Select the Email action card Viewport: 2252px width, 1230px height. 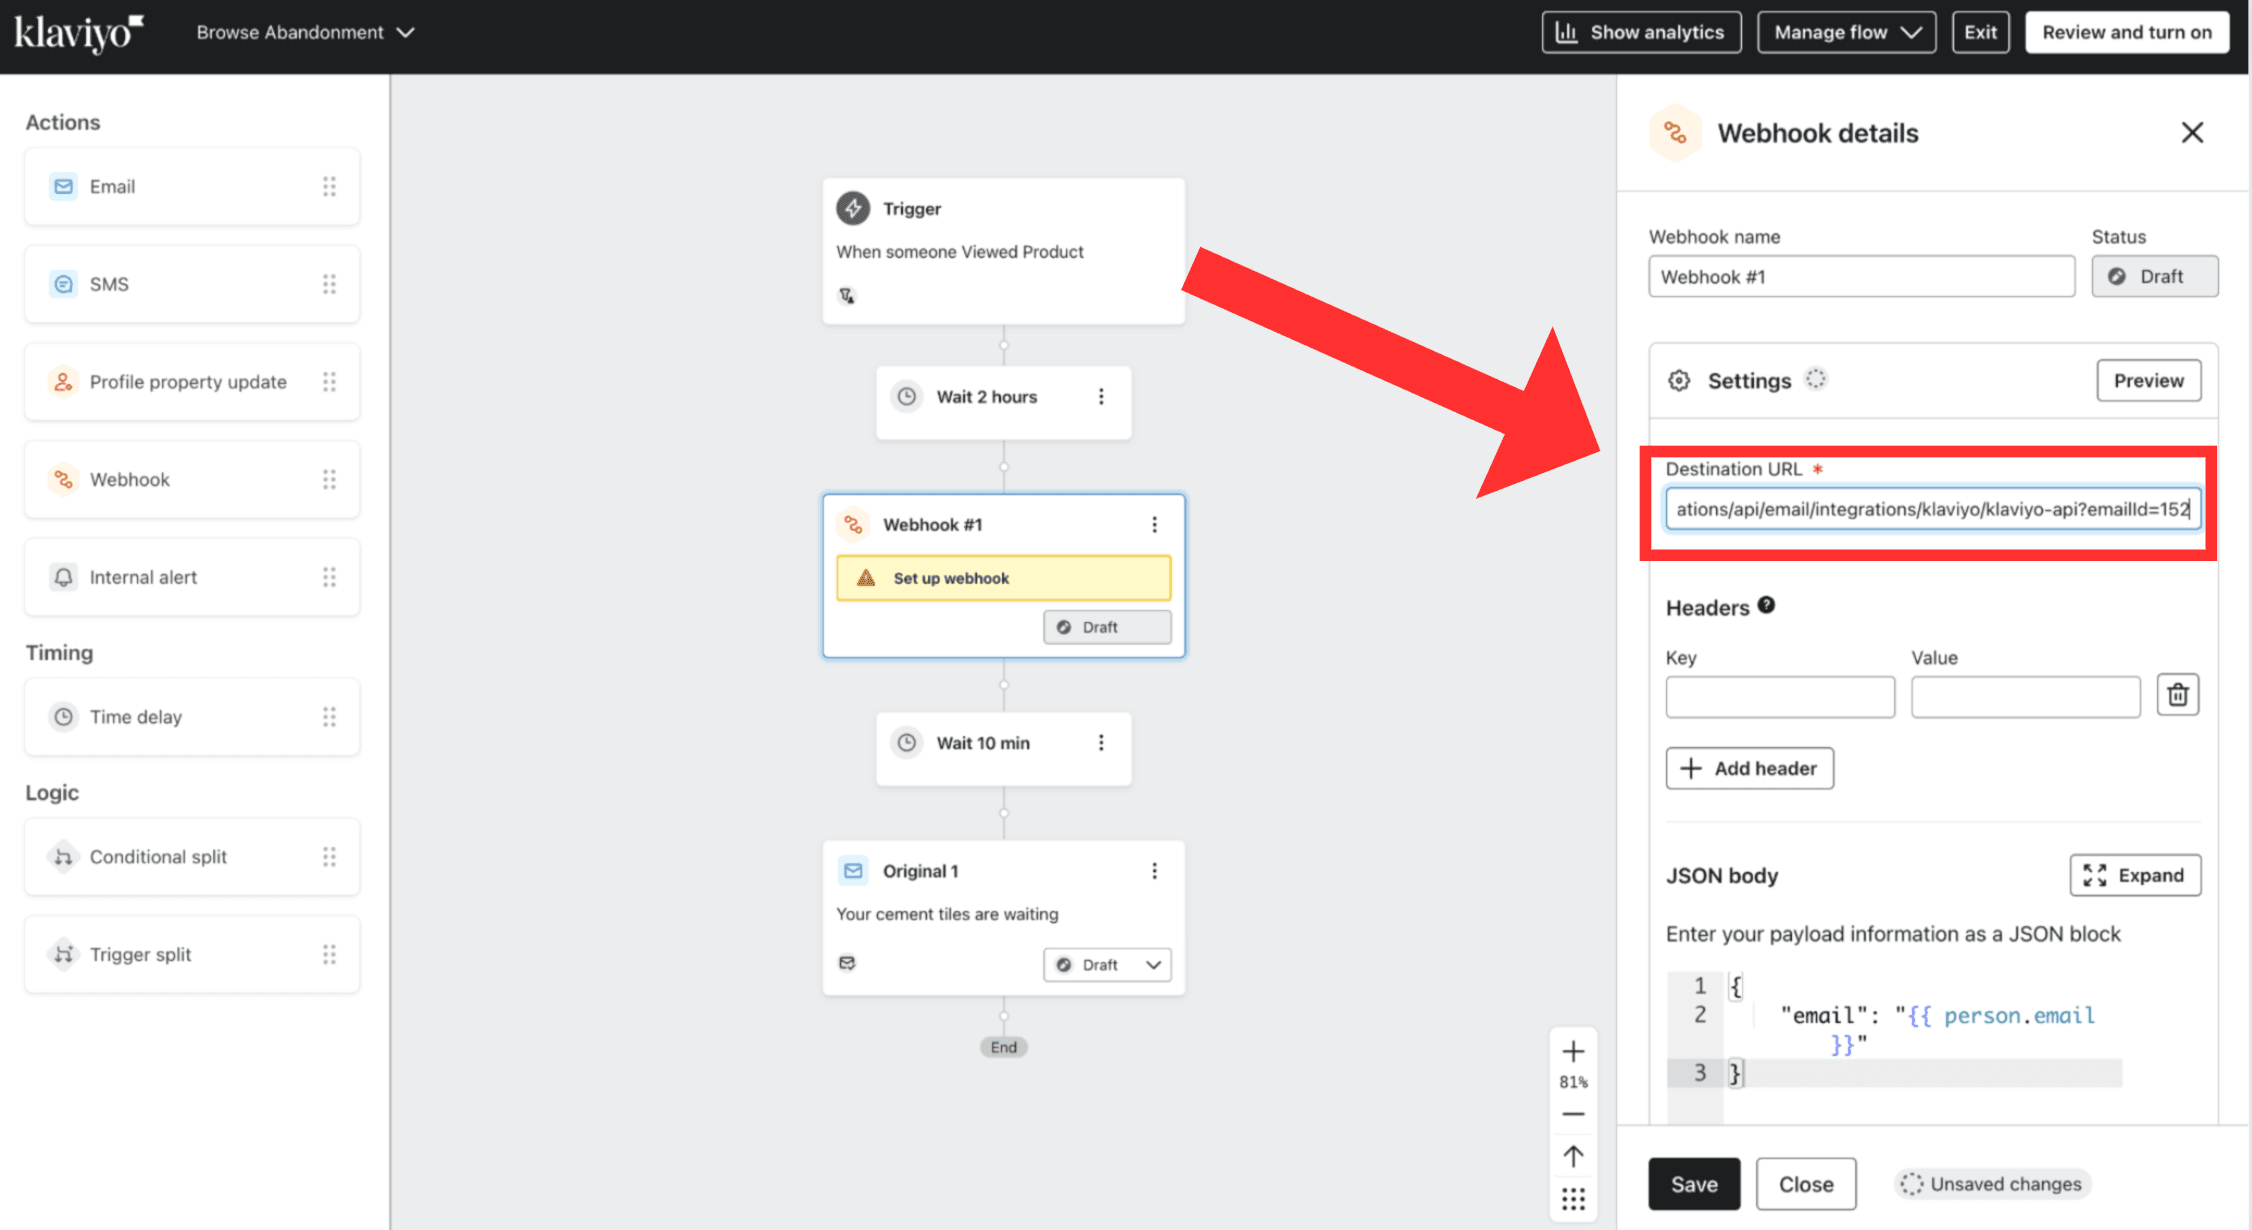pos(192,187)
